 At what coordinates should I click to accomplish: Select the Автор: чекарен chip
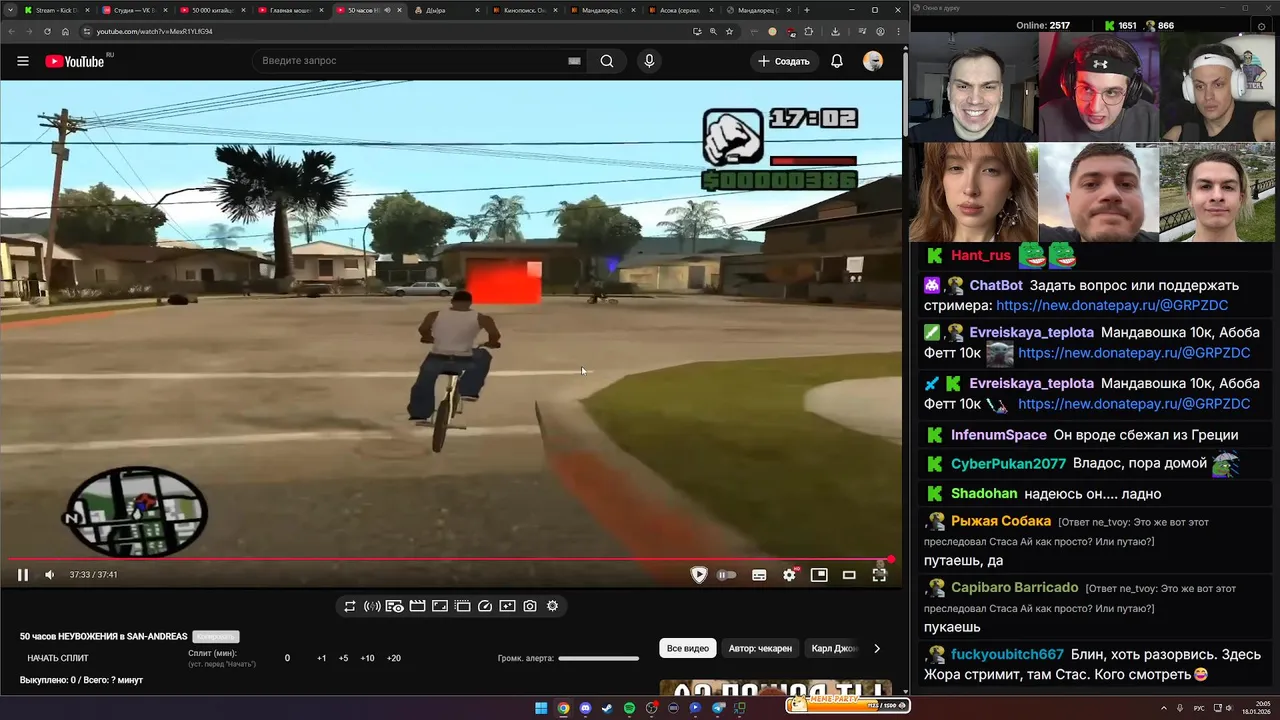[x=760, y=648]
